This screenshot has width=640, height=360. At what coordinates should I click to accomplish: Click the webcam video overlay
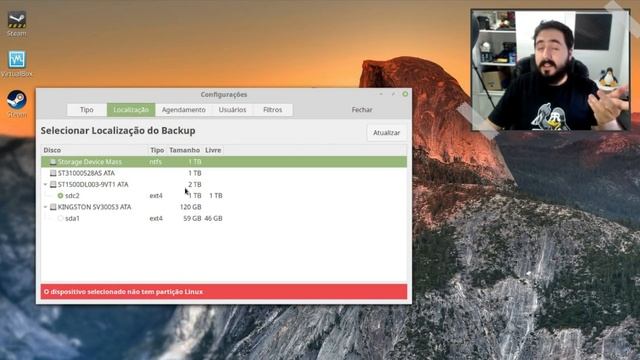tap(550, 70)
